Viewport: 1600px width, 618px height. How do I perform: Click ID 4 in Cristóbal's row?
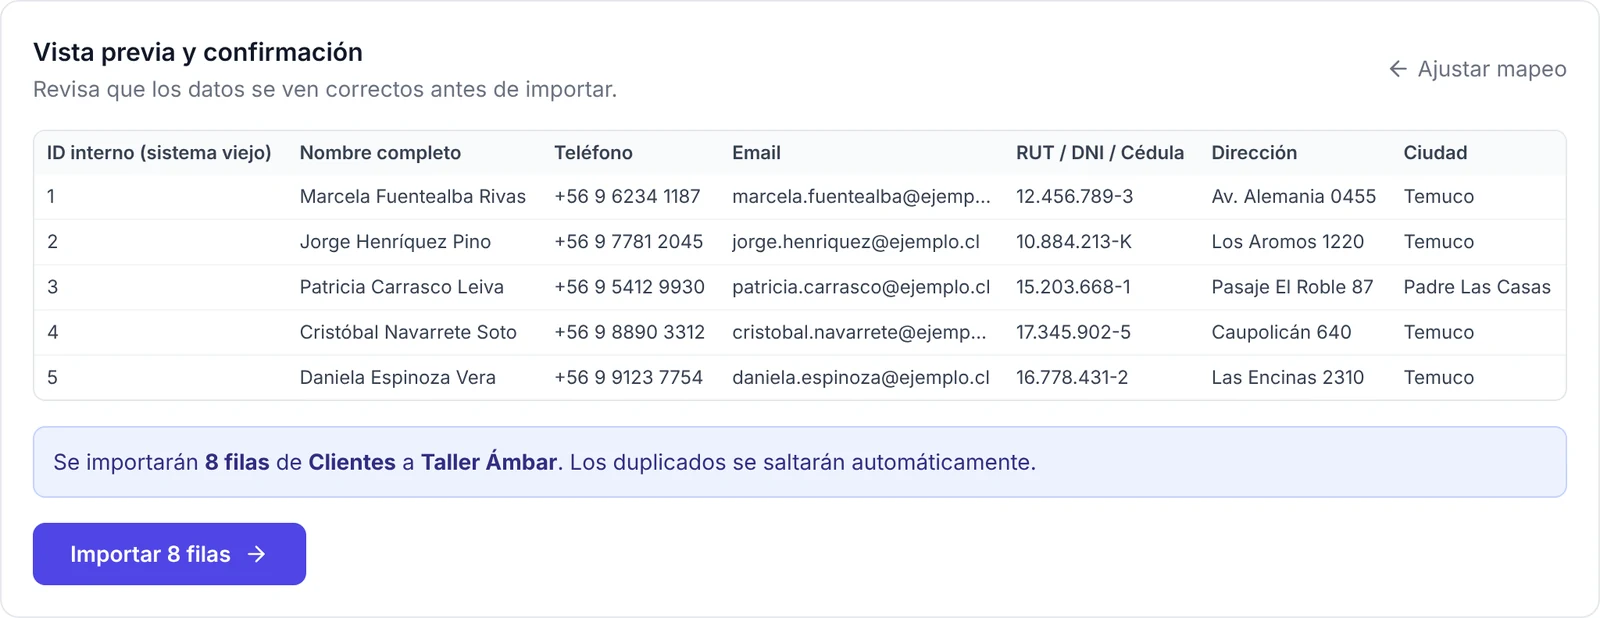[x=52, y=332]
